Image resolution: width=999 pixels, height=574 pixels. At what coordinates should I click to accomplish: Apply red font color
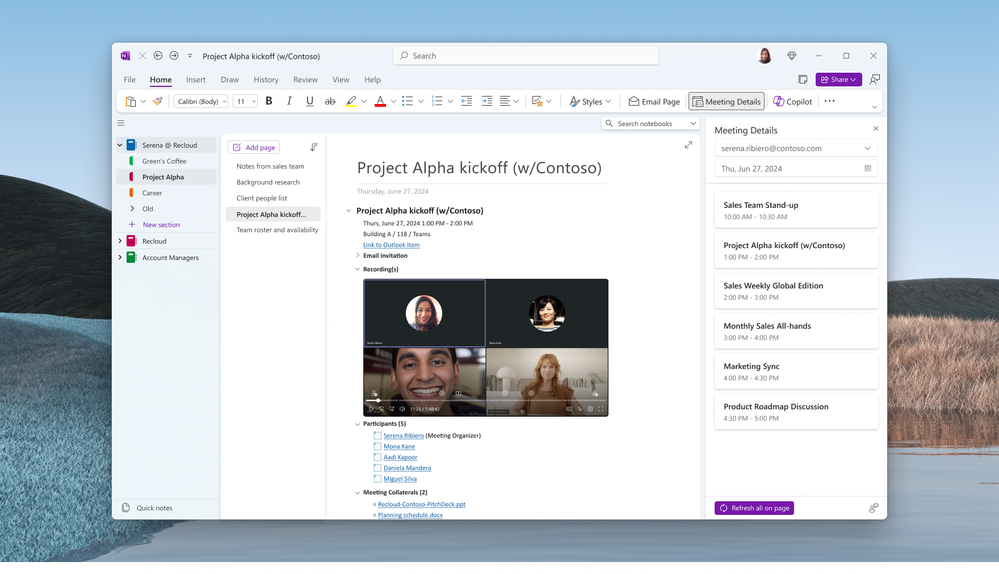coord(380,101)
